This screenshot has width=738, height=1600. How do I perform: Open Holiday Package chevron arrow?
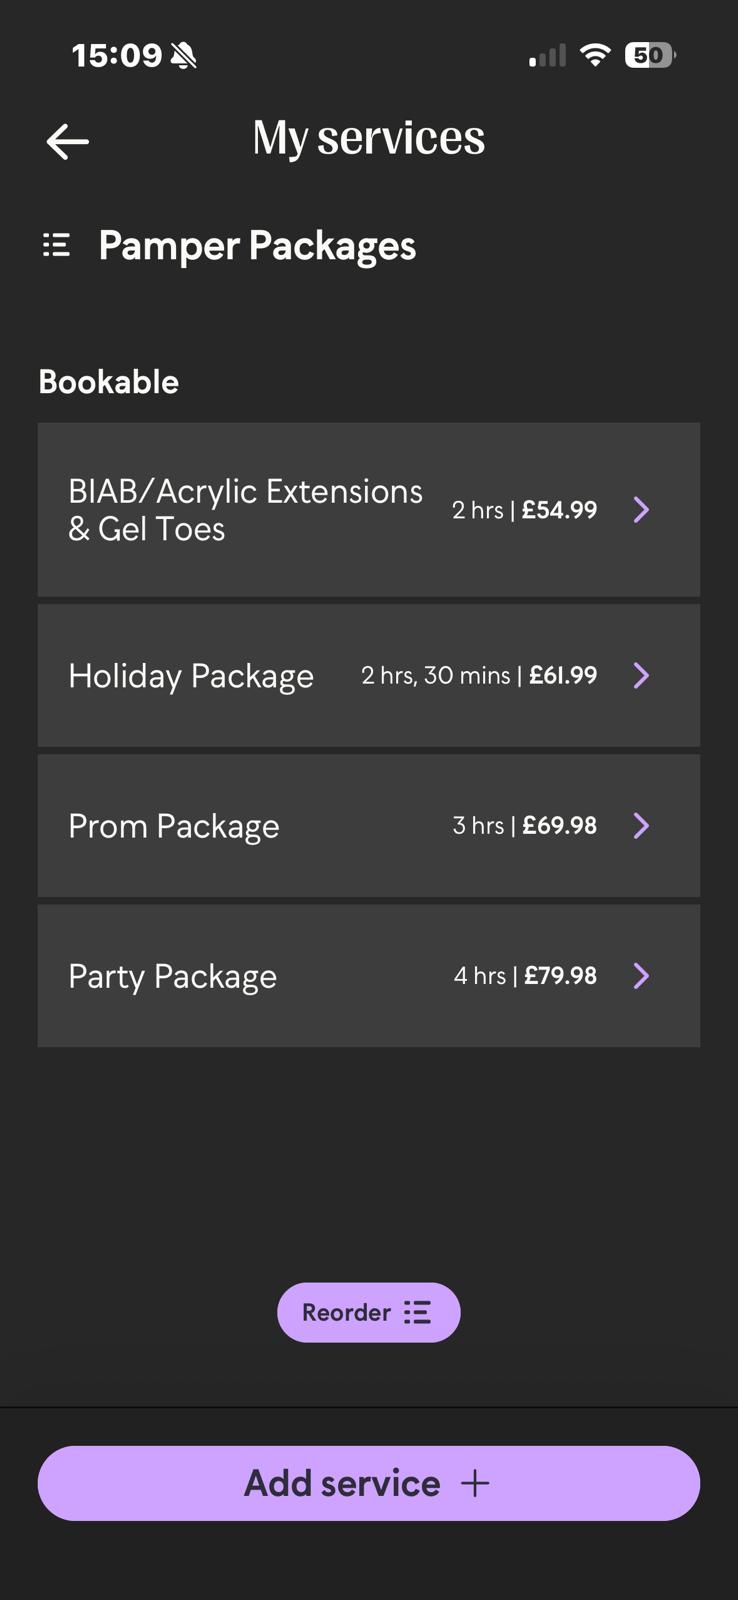[x=642, y=676]
